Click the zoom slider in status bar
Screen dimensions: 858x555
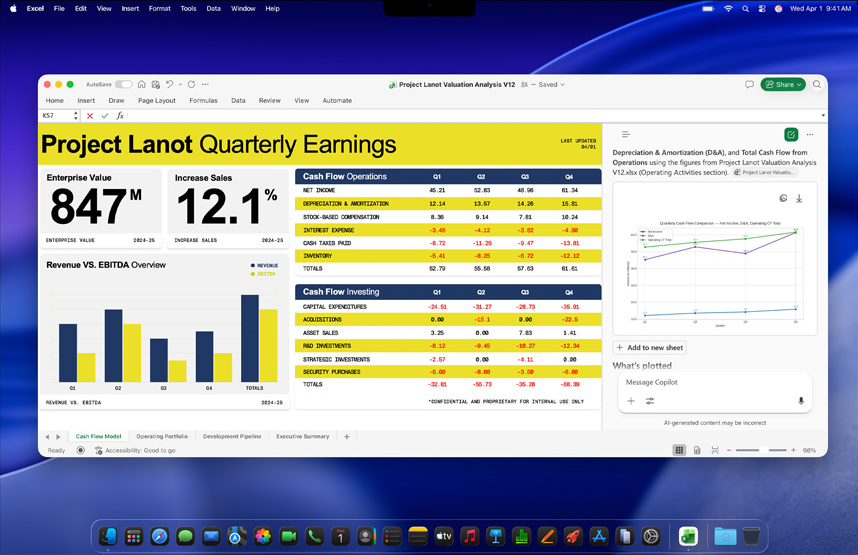click(x=765, y=451)
